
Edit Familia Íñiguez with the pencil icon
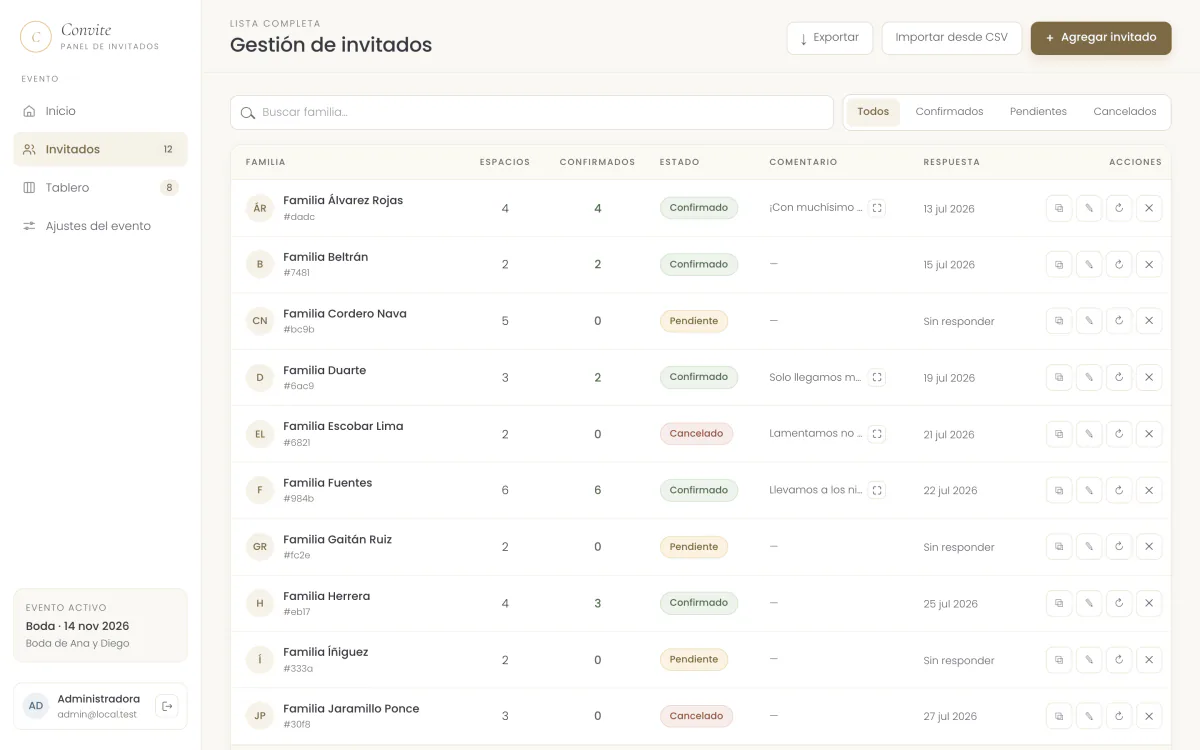pyautogui.click(x=1089, y=660)
